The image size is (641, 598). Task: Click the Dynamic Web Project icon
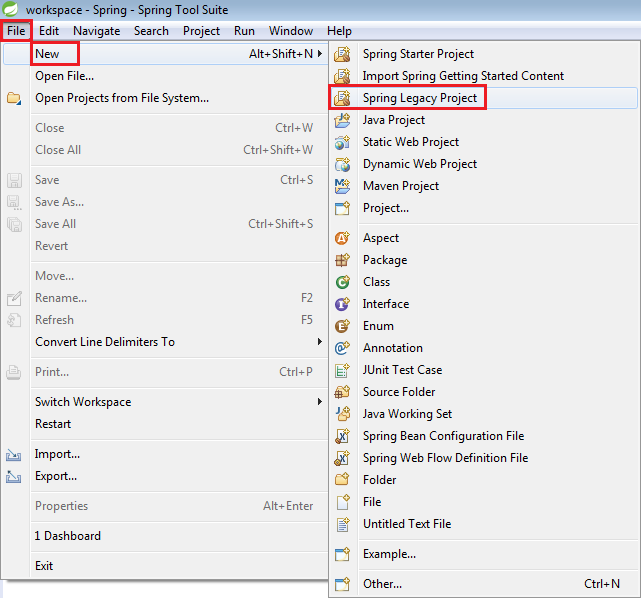[x=342, y=164]
